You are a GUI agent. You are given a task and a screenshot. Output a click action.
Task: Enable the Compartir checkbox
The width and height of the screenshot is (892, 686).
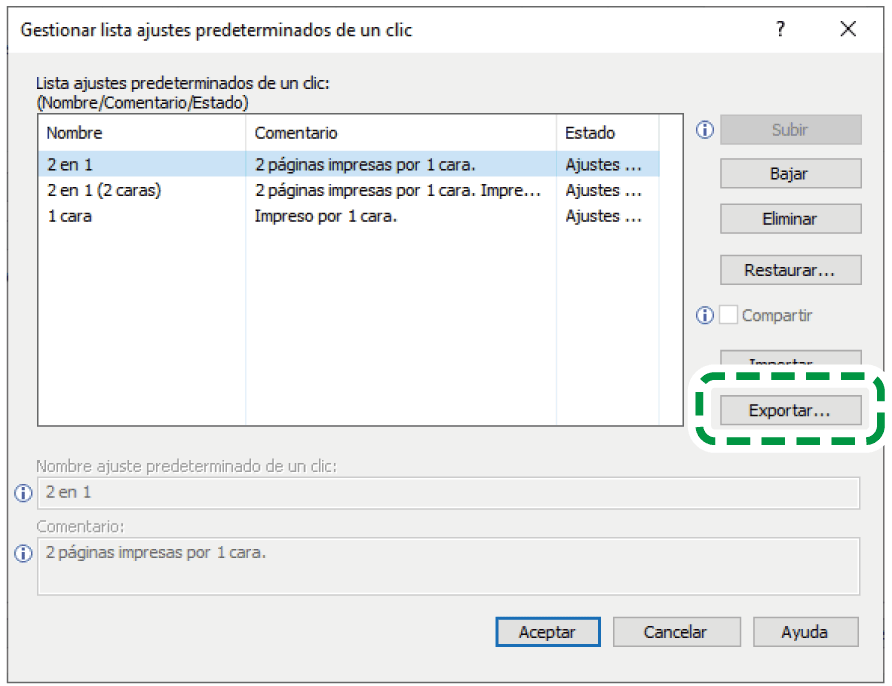(x=729, y=315)
